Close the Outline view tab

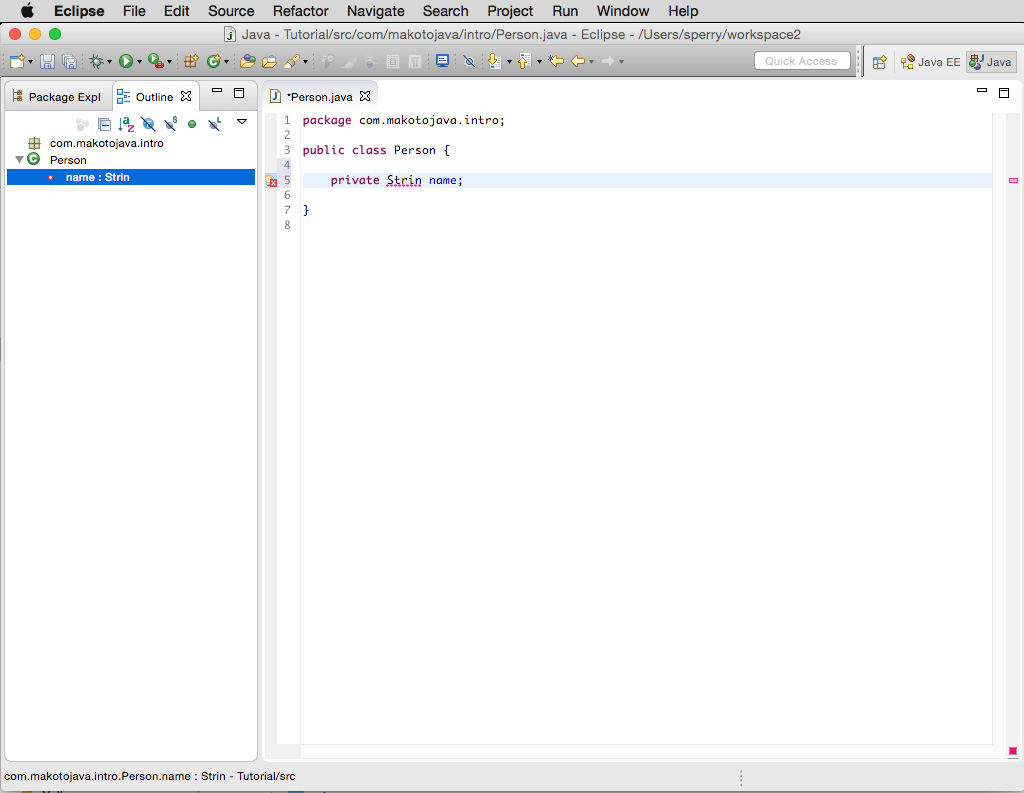click(x=186, y=96)
